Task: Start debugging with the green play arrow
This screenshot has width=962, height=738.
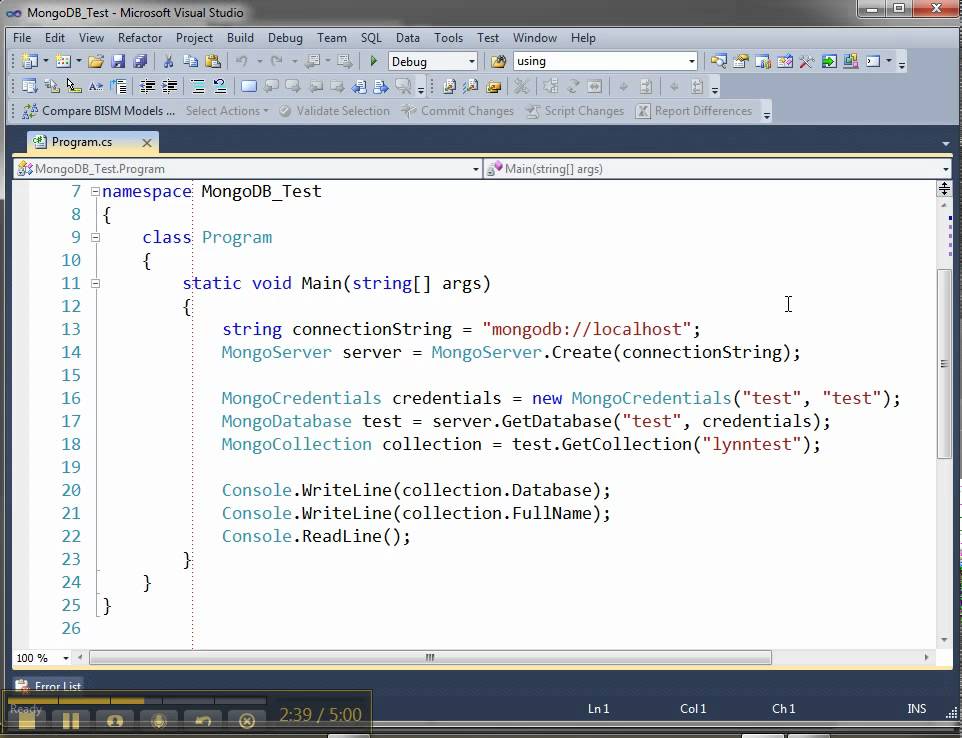Action: (373, 61)
